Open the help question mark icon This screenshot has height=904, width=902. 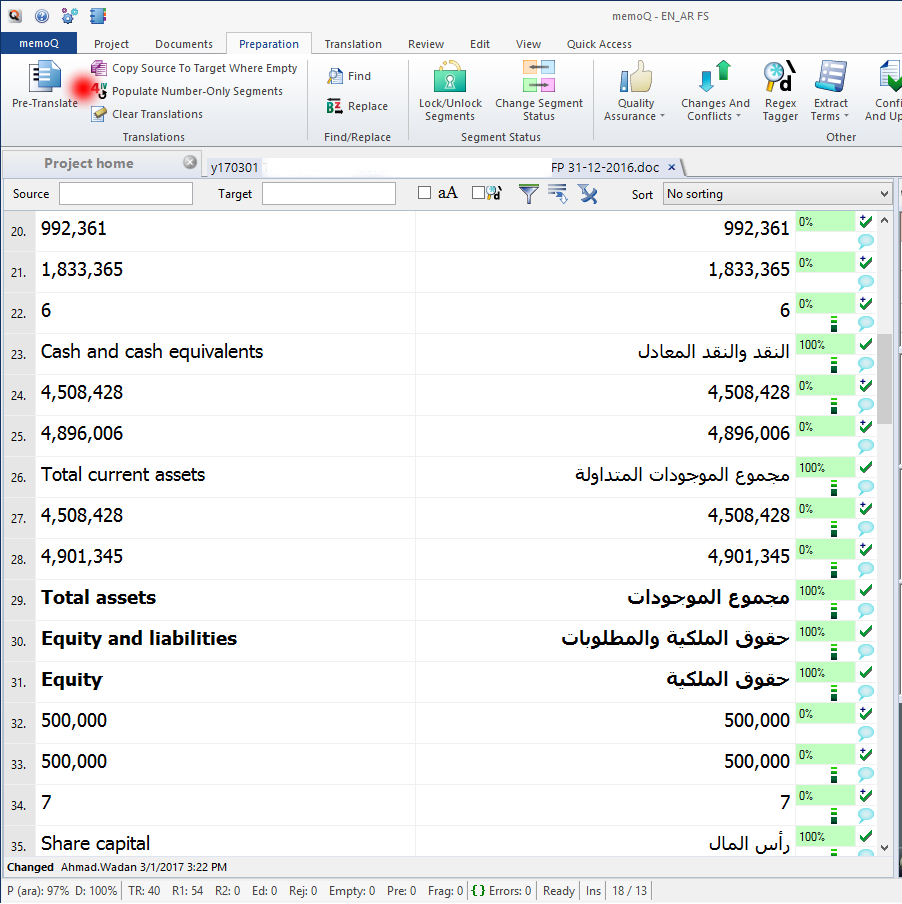coord(42,16)
